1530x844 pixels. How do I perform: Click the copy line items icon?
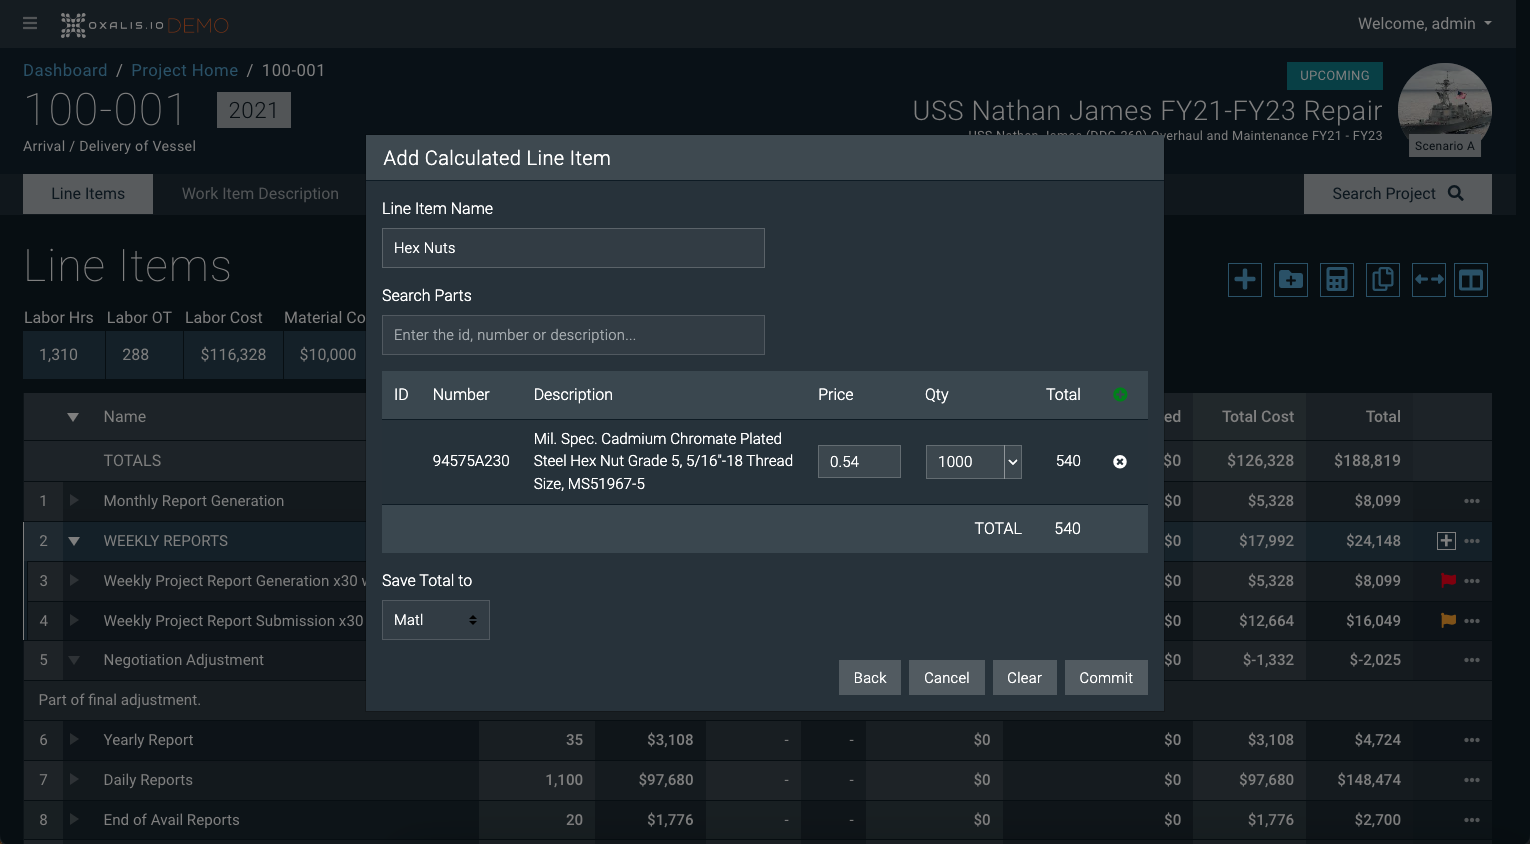[1382, 280]
